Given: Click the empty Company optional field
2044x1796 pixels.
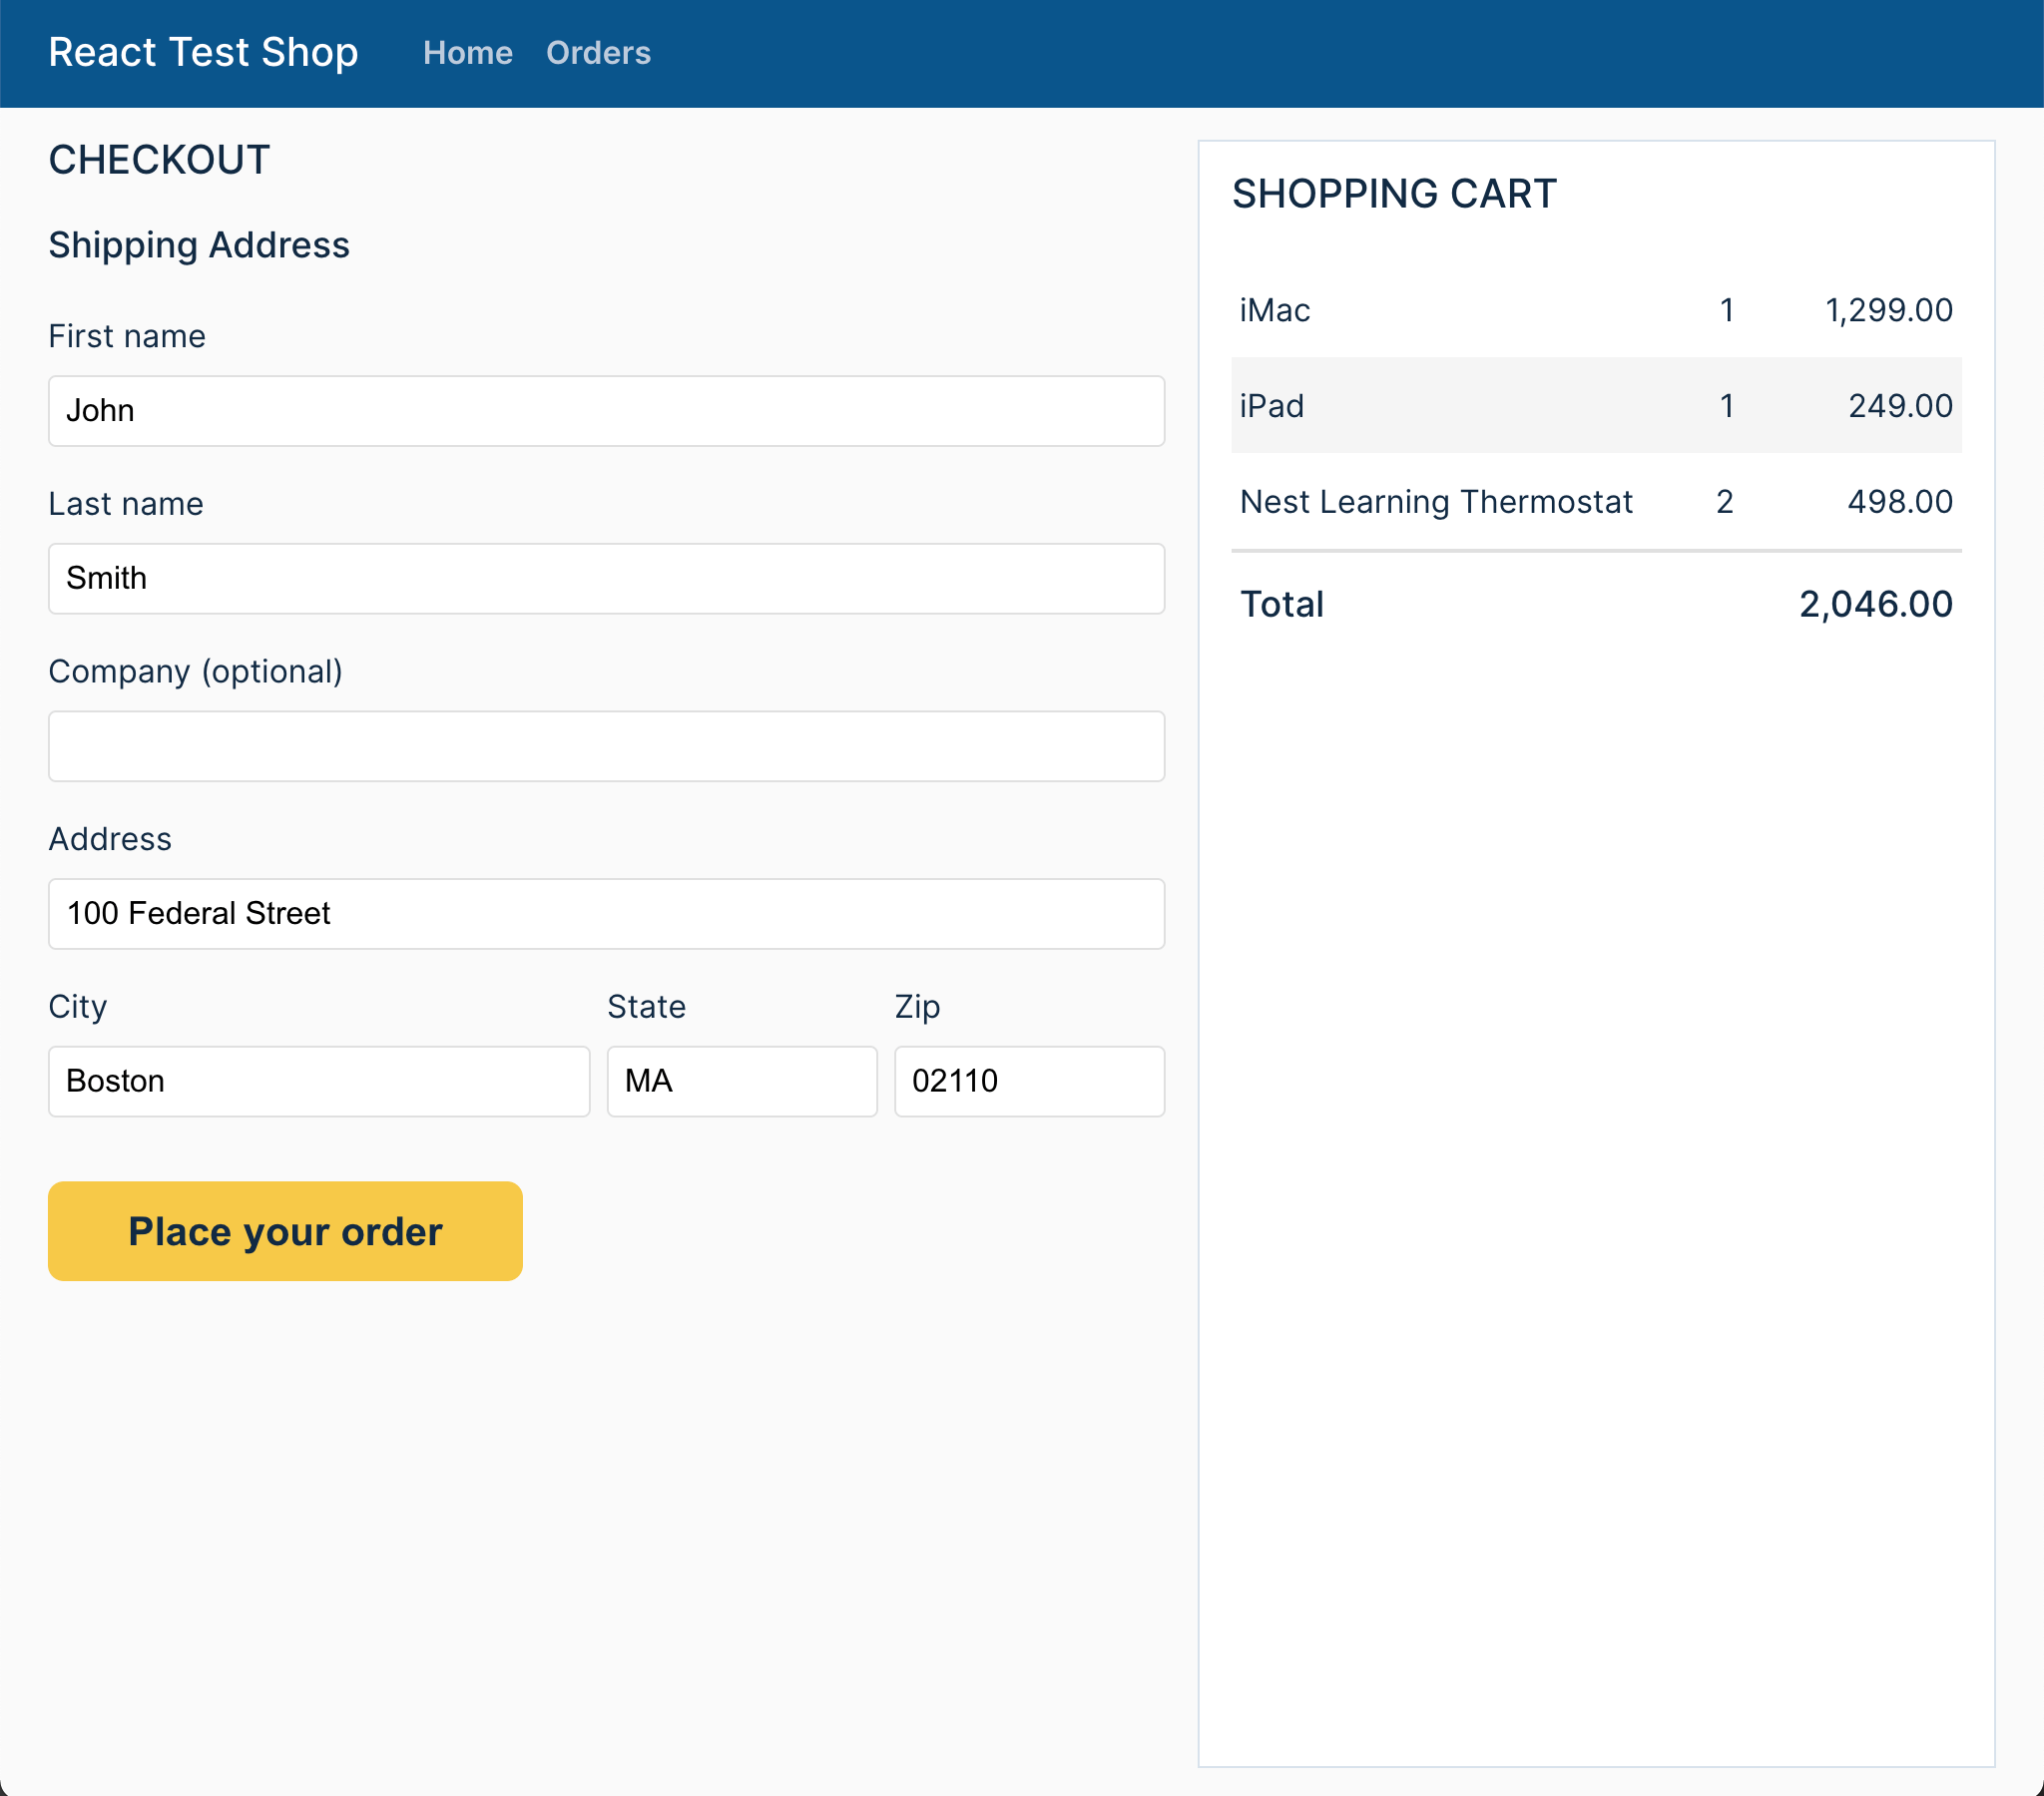Looking at the screenshot, I should [x=606, y=747].
